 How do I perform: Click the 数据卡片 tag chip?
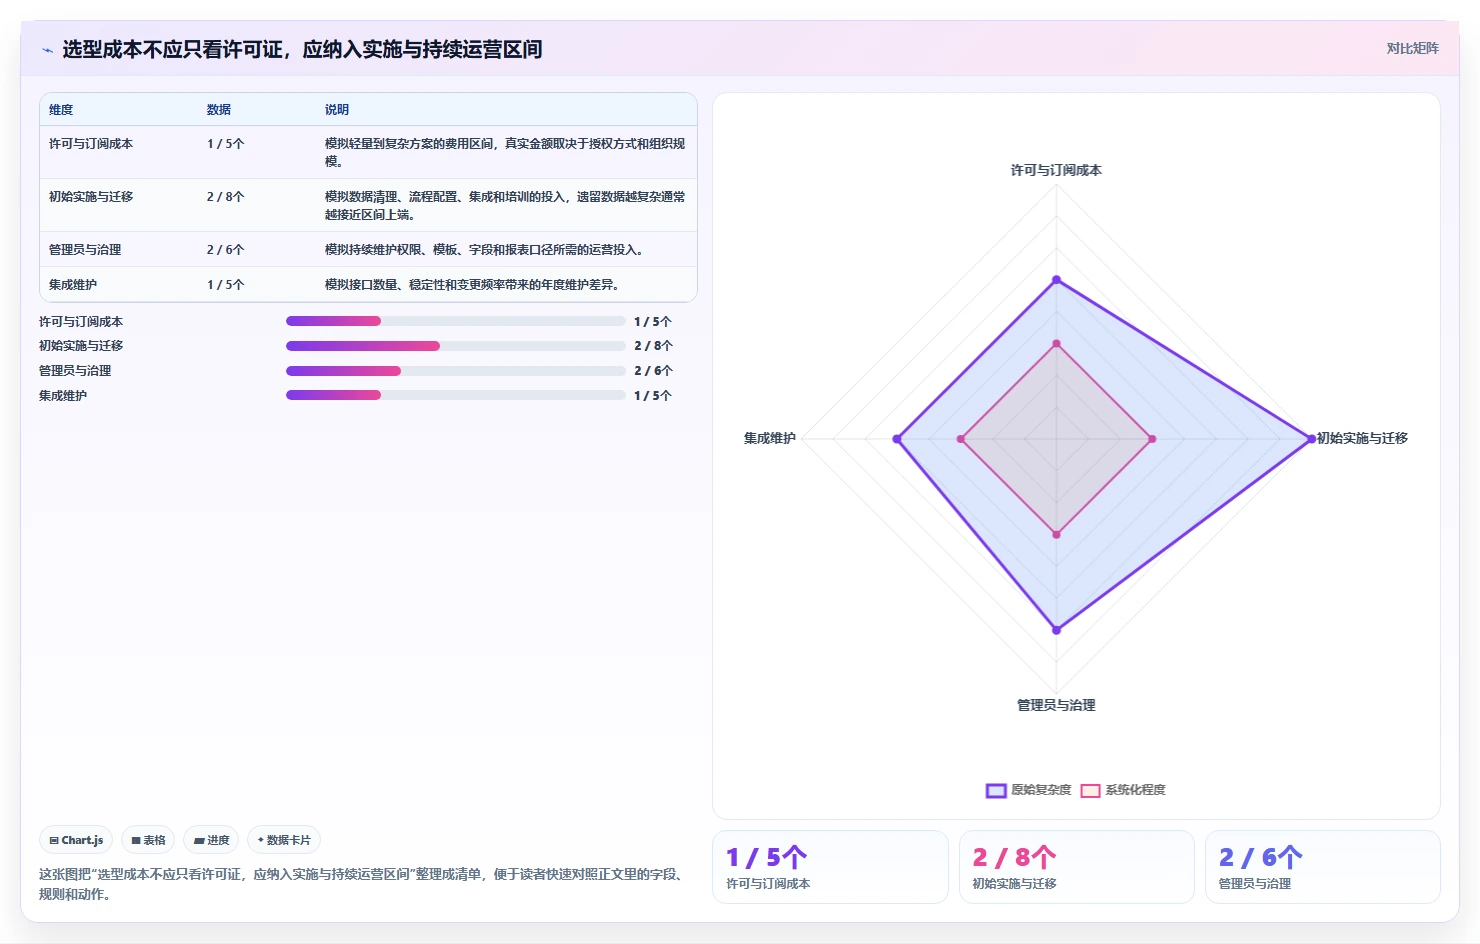284,840
